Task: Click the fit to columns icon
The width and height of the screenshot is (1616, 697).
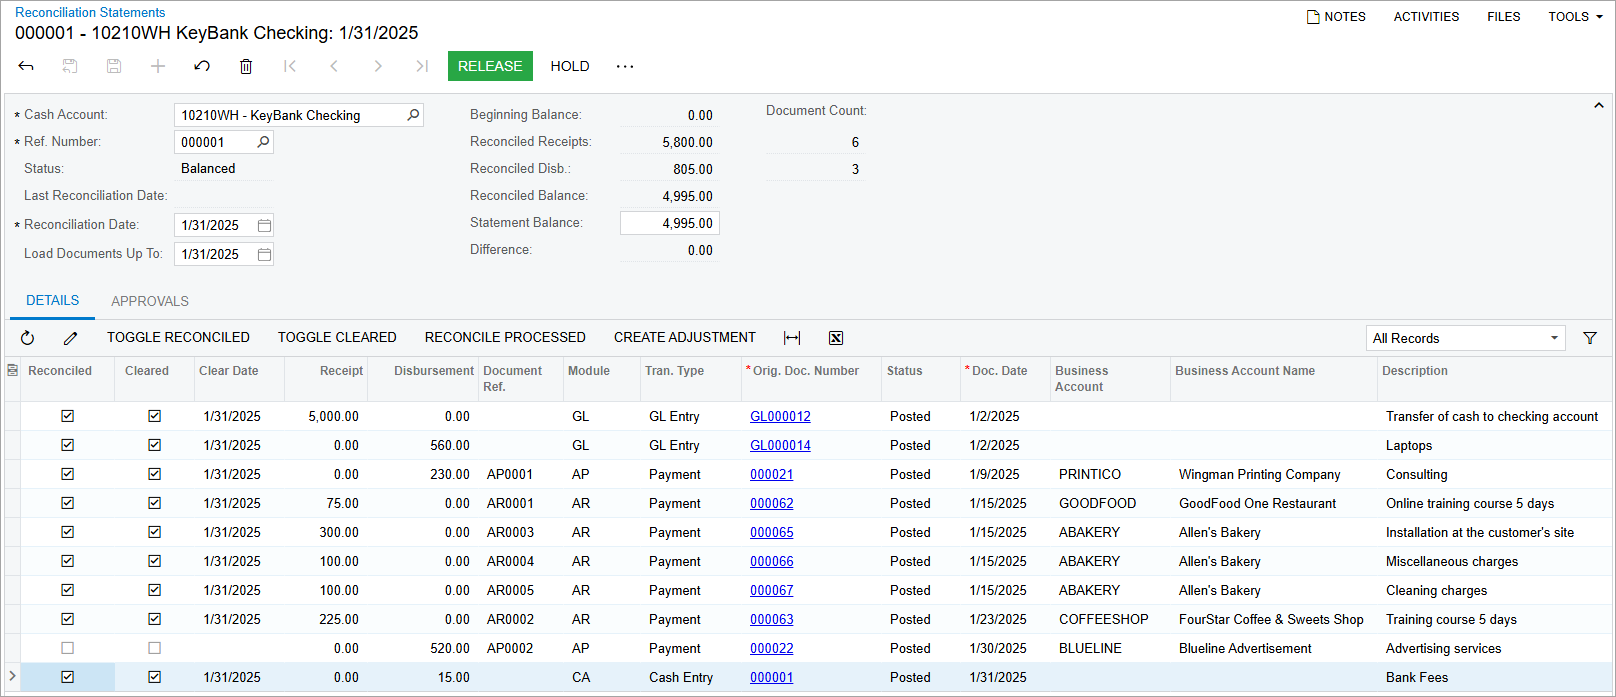Action: [x=792, y=338]
